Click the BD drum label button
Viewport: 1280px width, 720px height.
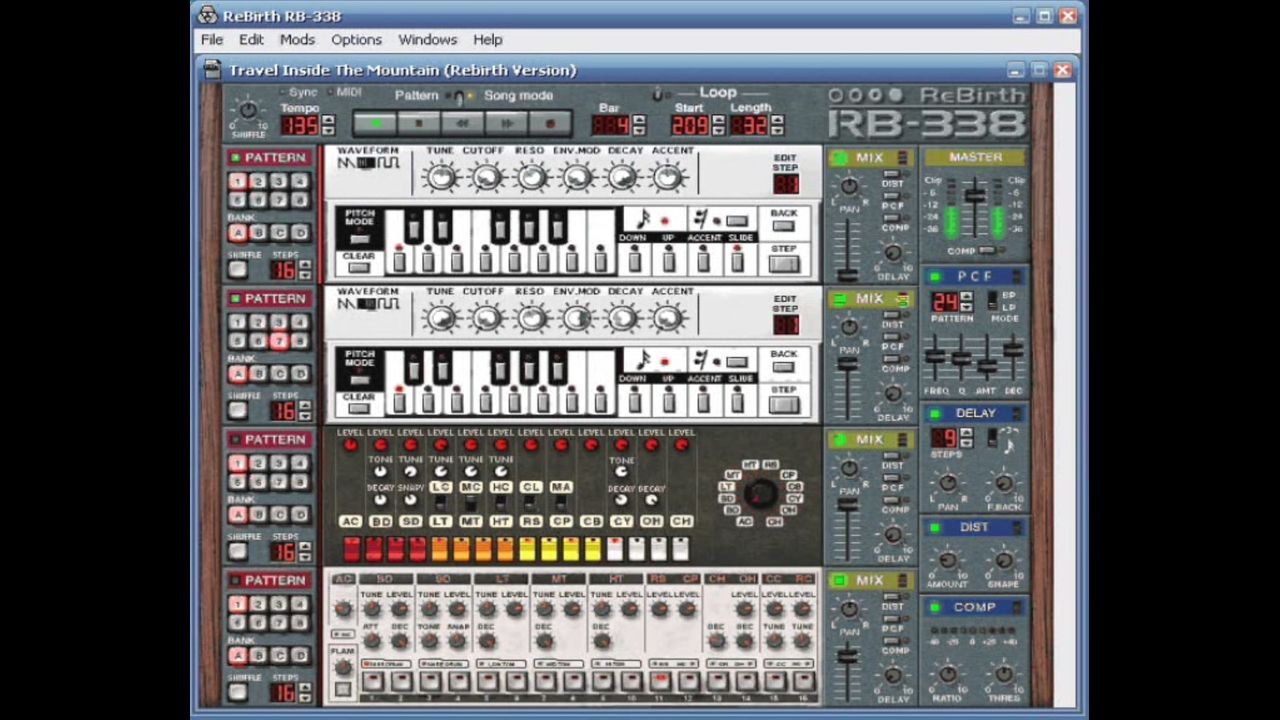[x=380, y=521]
